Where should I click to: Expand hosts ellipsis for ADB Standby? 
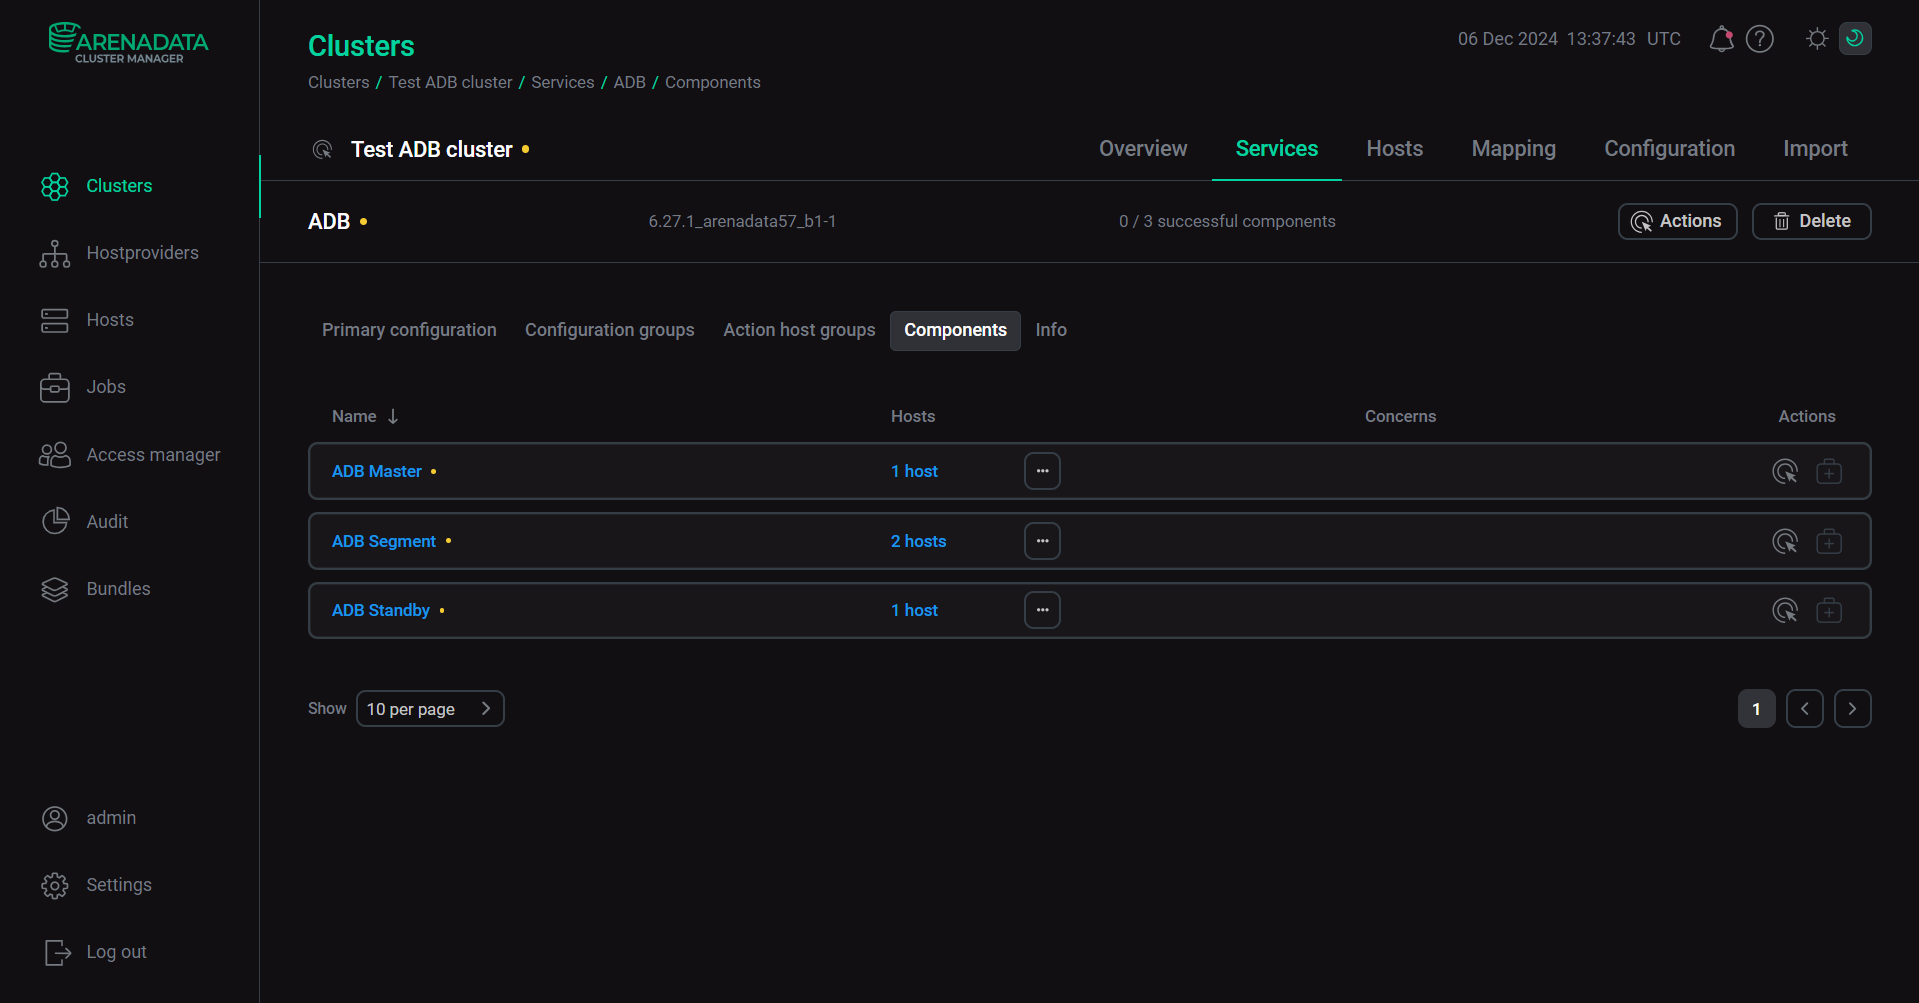pyautogui.click(x=1042, y=610)
